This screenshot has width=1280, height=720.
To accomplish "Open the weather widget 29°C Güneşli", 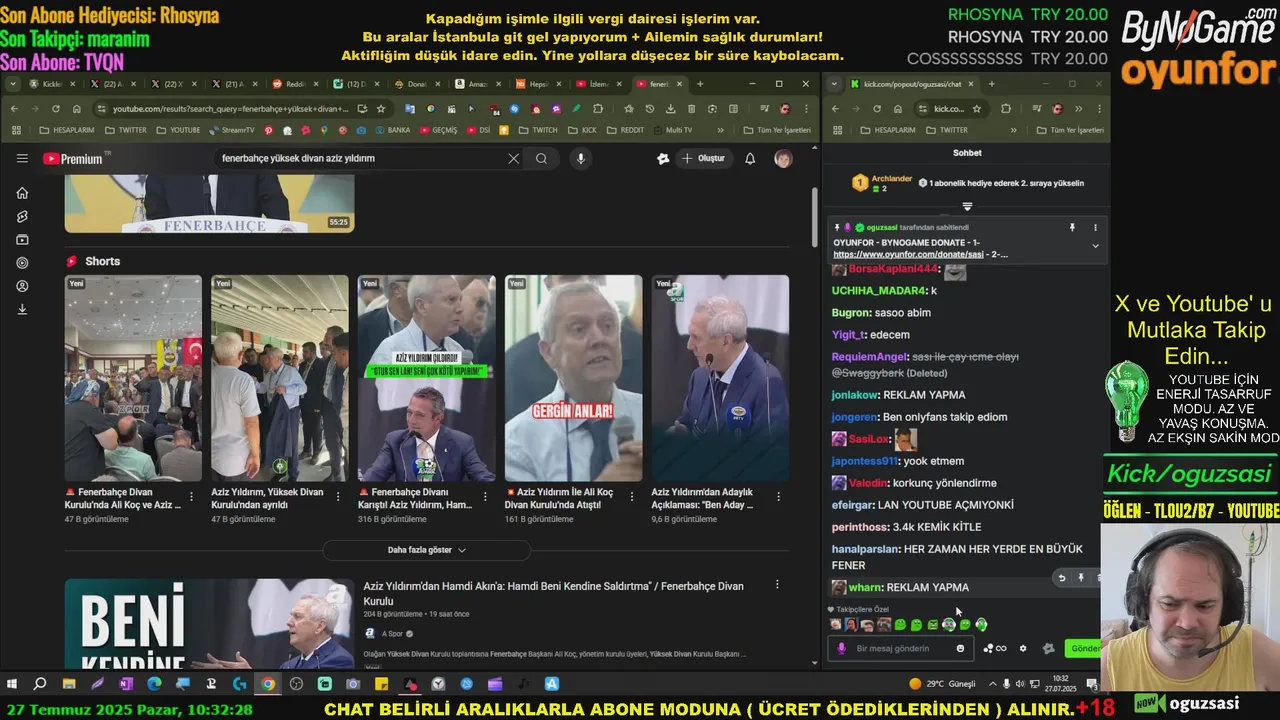I will 941,684.
